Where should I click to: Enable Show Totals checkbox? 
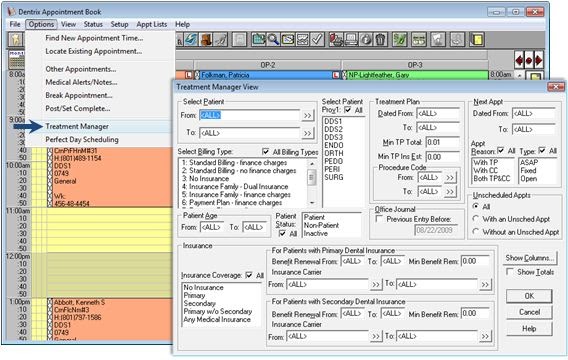pos(510,272)
